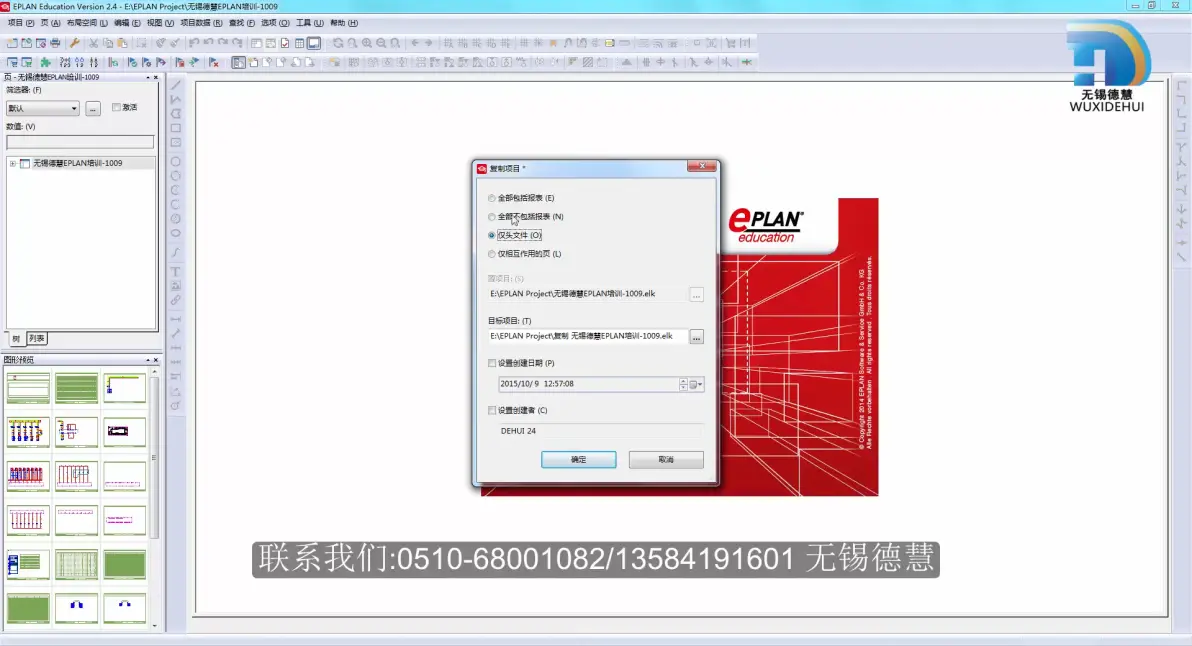Screen dimensions: 1192x646
Task: Select 仅相互作用的页 (L) radio option
Action: 492,254
